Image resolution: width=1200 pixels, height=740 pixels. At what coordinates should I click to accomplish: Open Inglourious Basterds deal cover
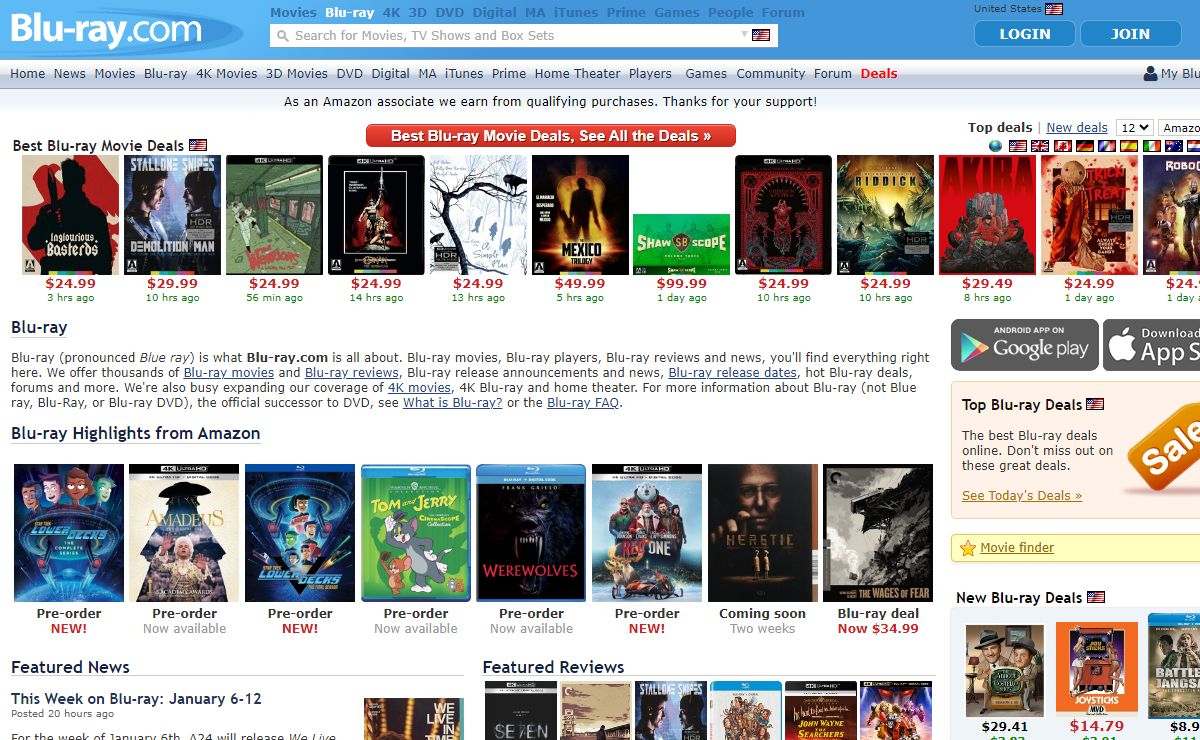(70, 215)
